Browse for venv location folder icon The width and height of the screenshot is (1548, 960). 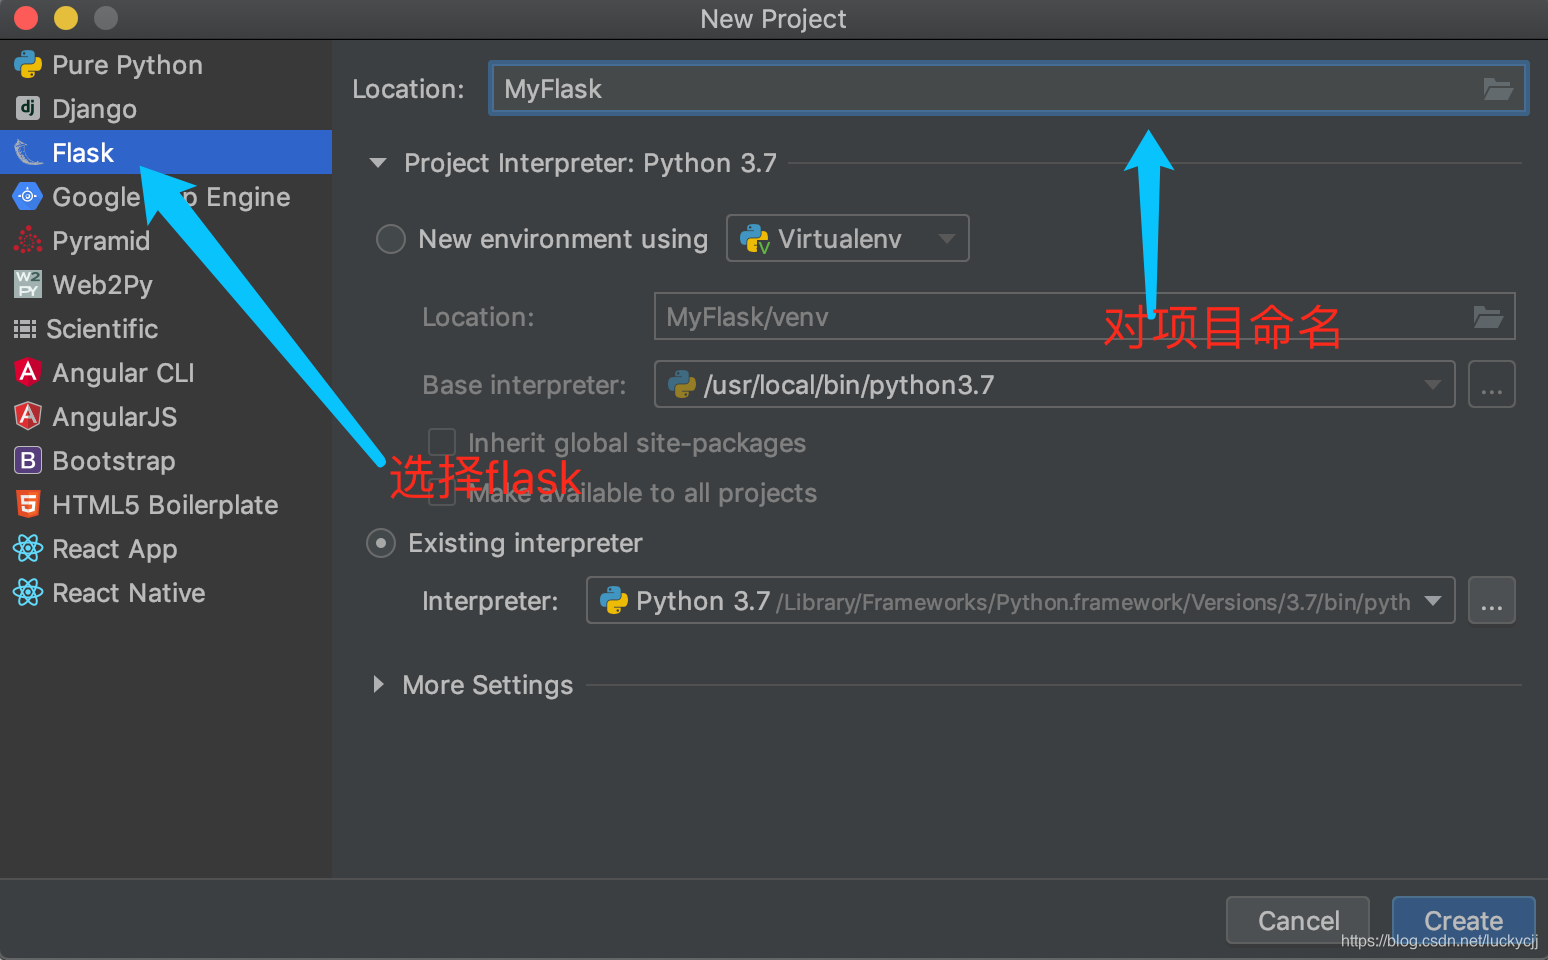(x=1488, y=317)
